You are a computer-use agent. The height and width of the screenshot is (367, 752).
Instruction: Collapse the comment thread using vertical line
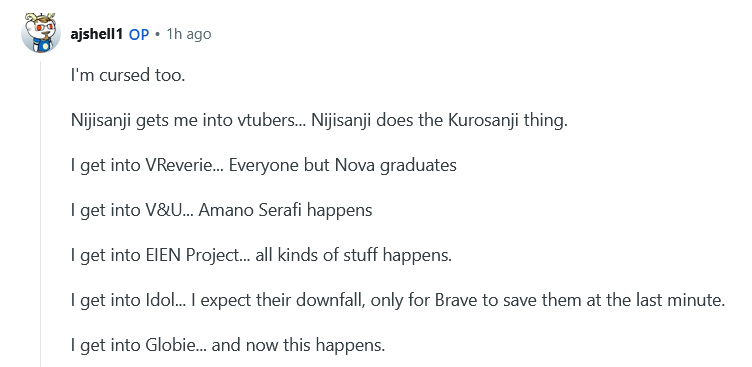[x=41, y=213]
